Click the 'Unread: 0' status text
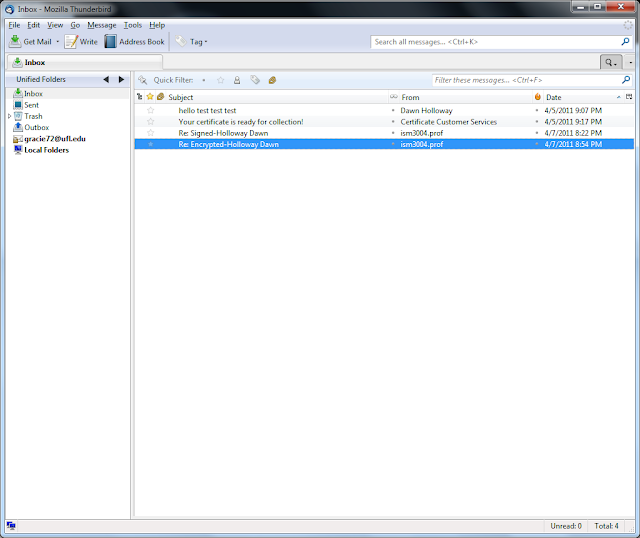The image size is (640, 538). (x=566, y=526)
